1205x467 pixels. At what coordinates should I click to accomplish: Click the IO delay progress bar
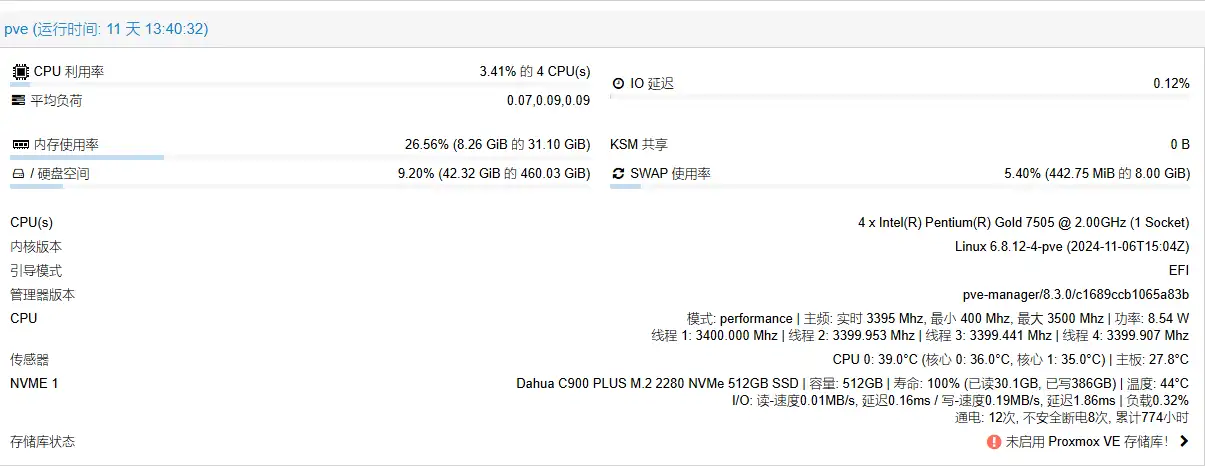pyautogui.click(x=900, y=96)
